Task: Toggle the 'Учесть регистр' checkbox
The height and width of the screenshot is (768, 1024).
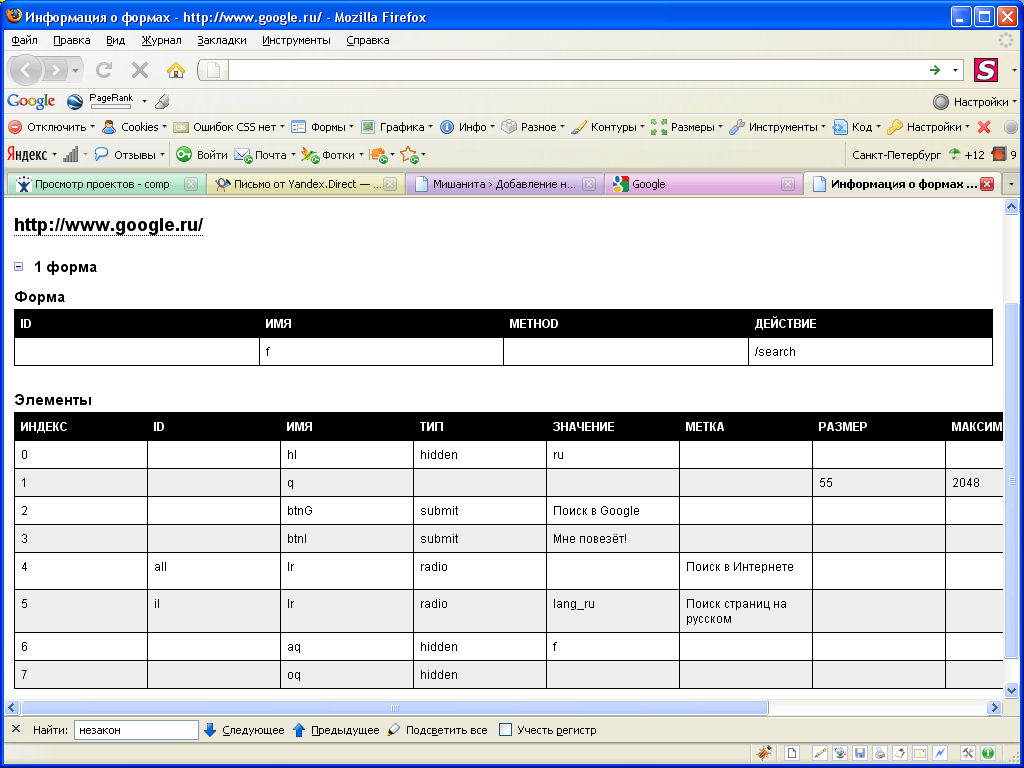Action: tap(505, 729)
